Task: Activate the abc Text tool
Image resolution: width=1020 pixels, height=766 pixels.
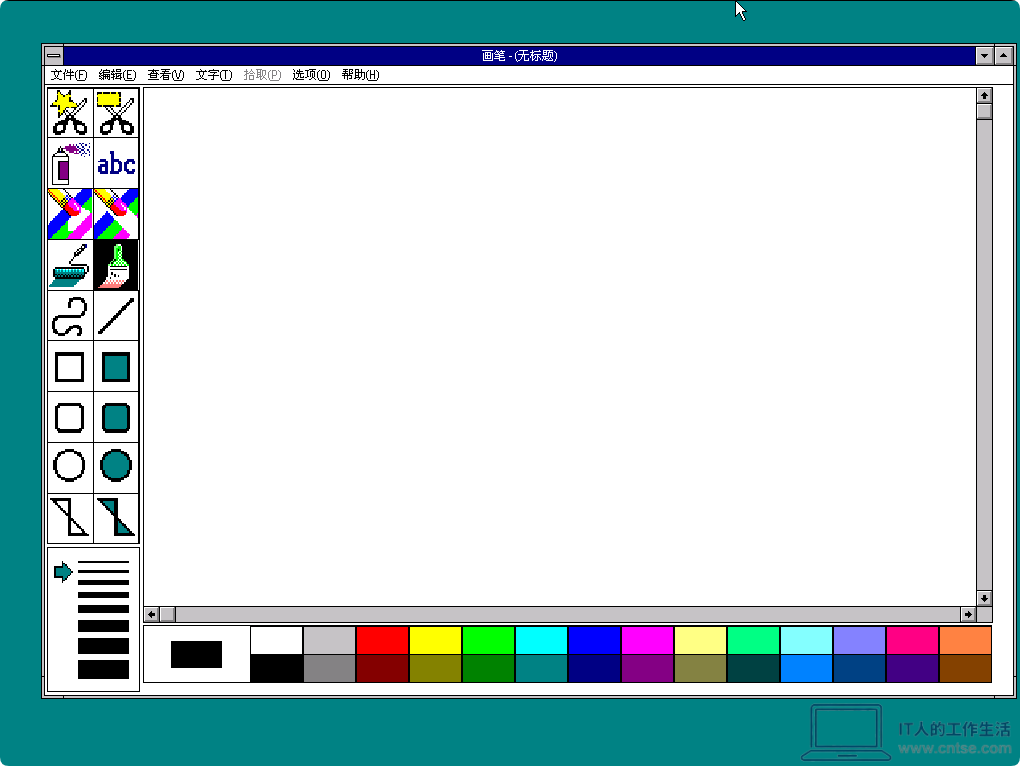Action: [x=116, y=163]
